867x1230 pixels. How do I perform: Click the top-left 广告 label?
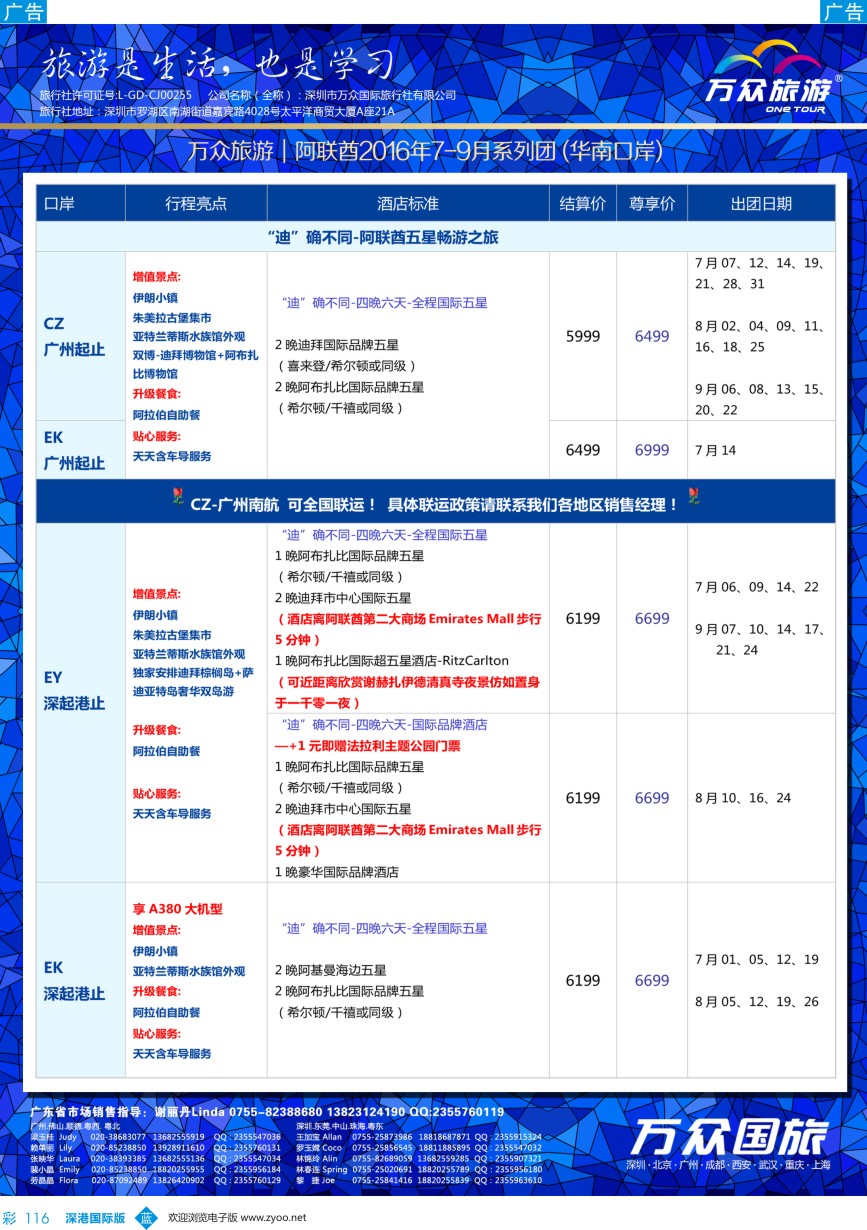click(x=23, y=12)
